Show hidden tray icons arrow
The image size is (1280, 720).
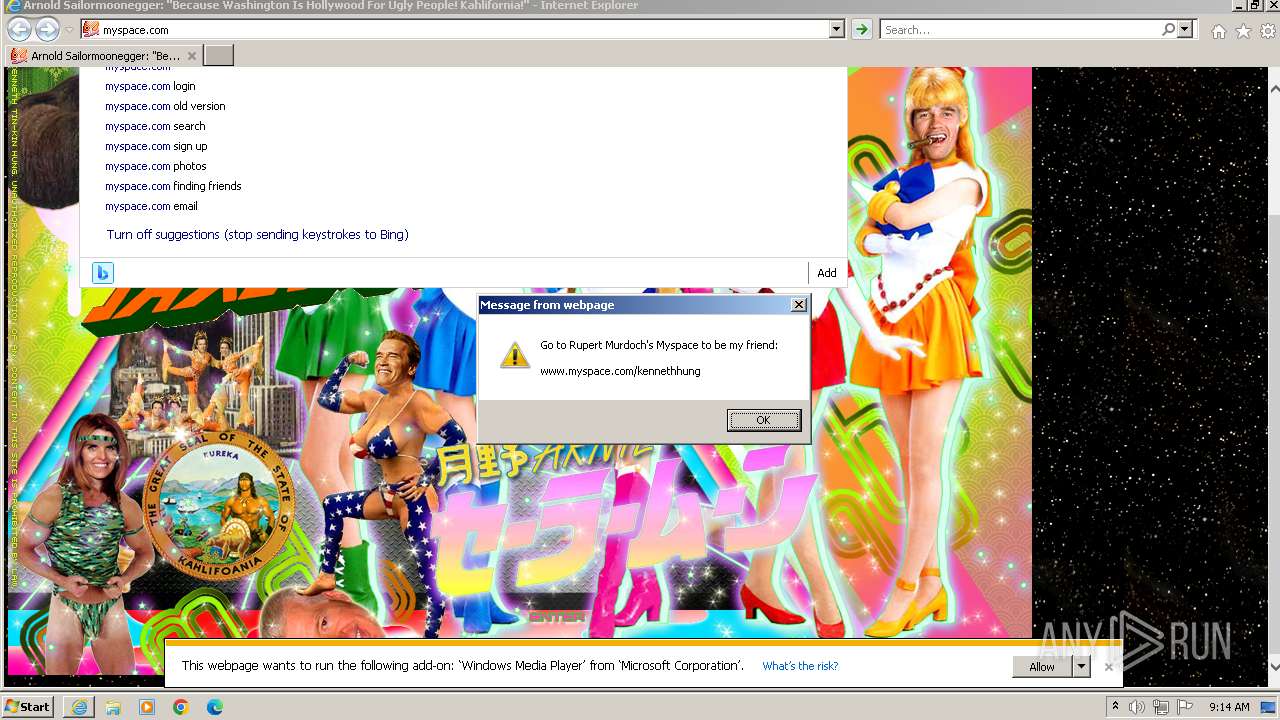pos(1115,707)
